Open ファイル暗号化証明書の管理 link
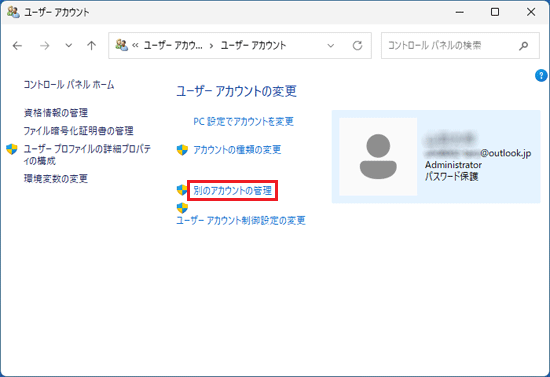The image size is (550, 377). coord(78,131)
